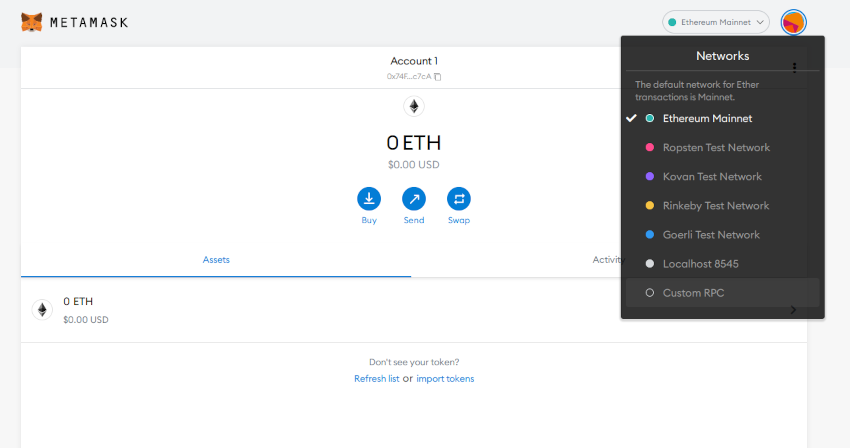Viewport: 850px width, 448px height.
Task: Select Localhost 8545 network
Action: pyautogui.click(x=722, y=264)
